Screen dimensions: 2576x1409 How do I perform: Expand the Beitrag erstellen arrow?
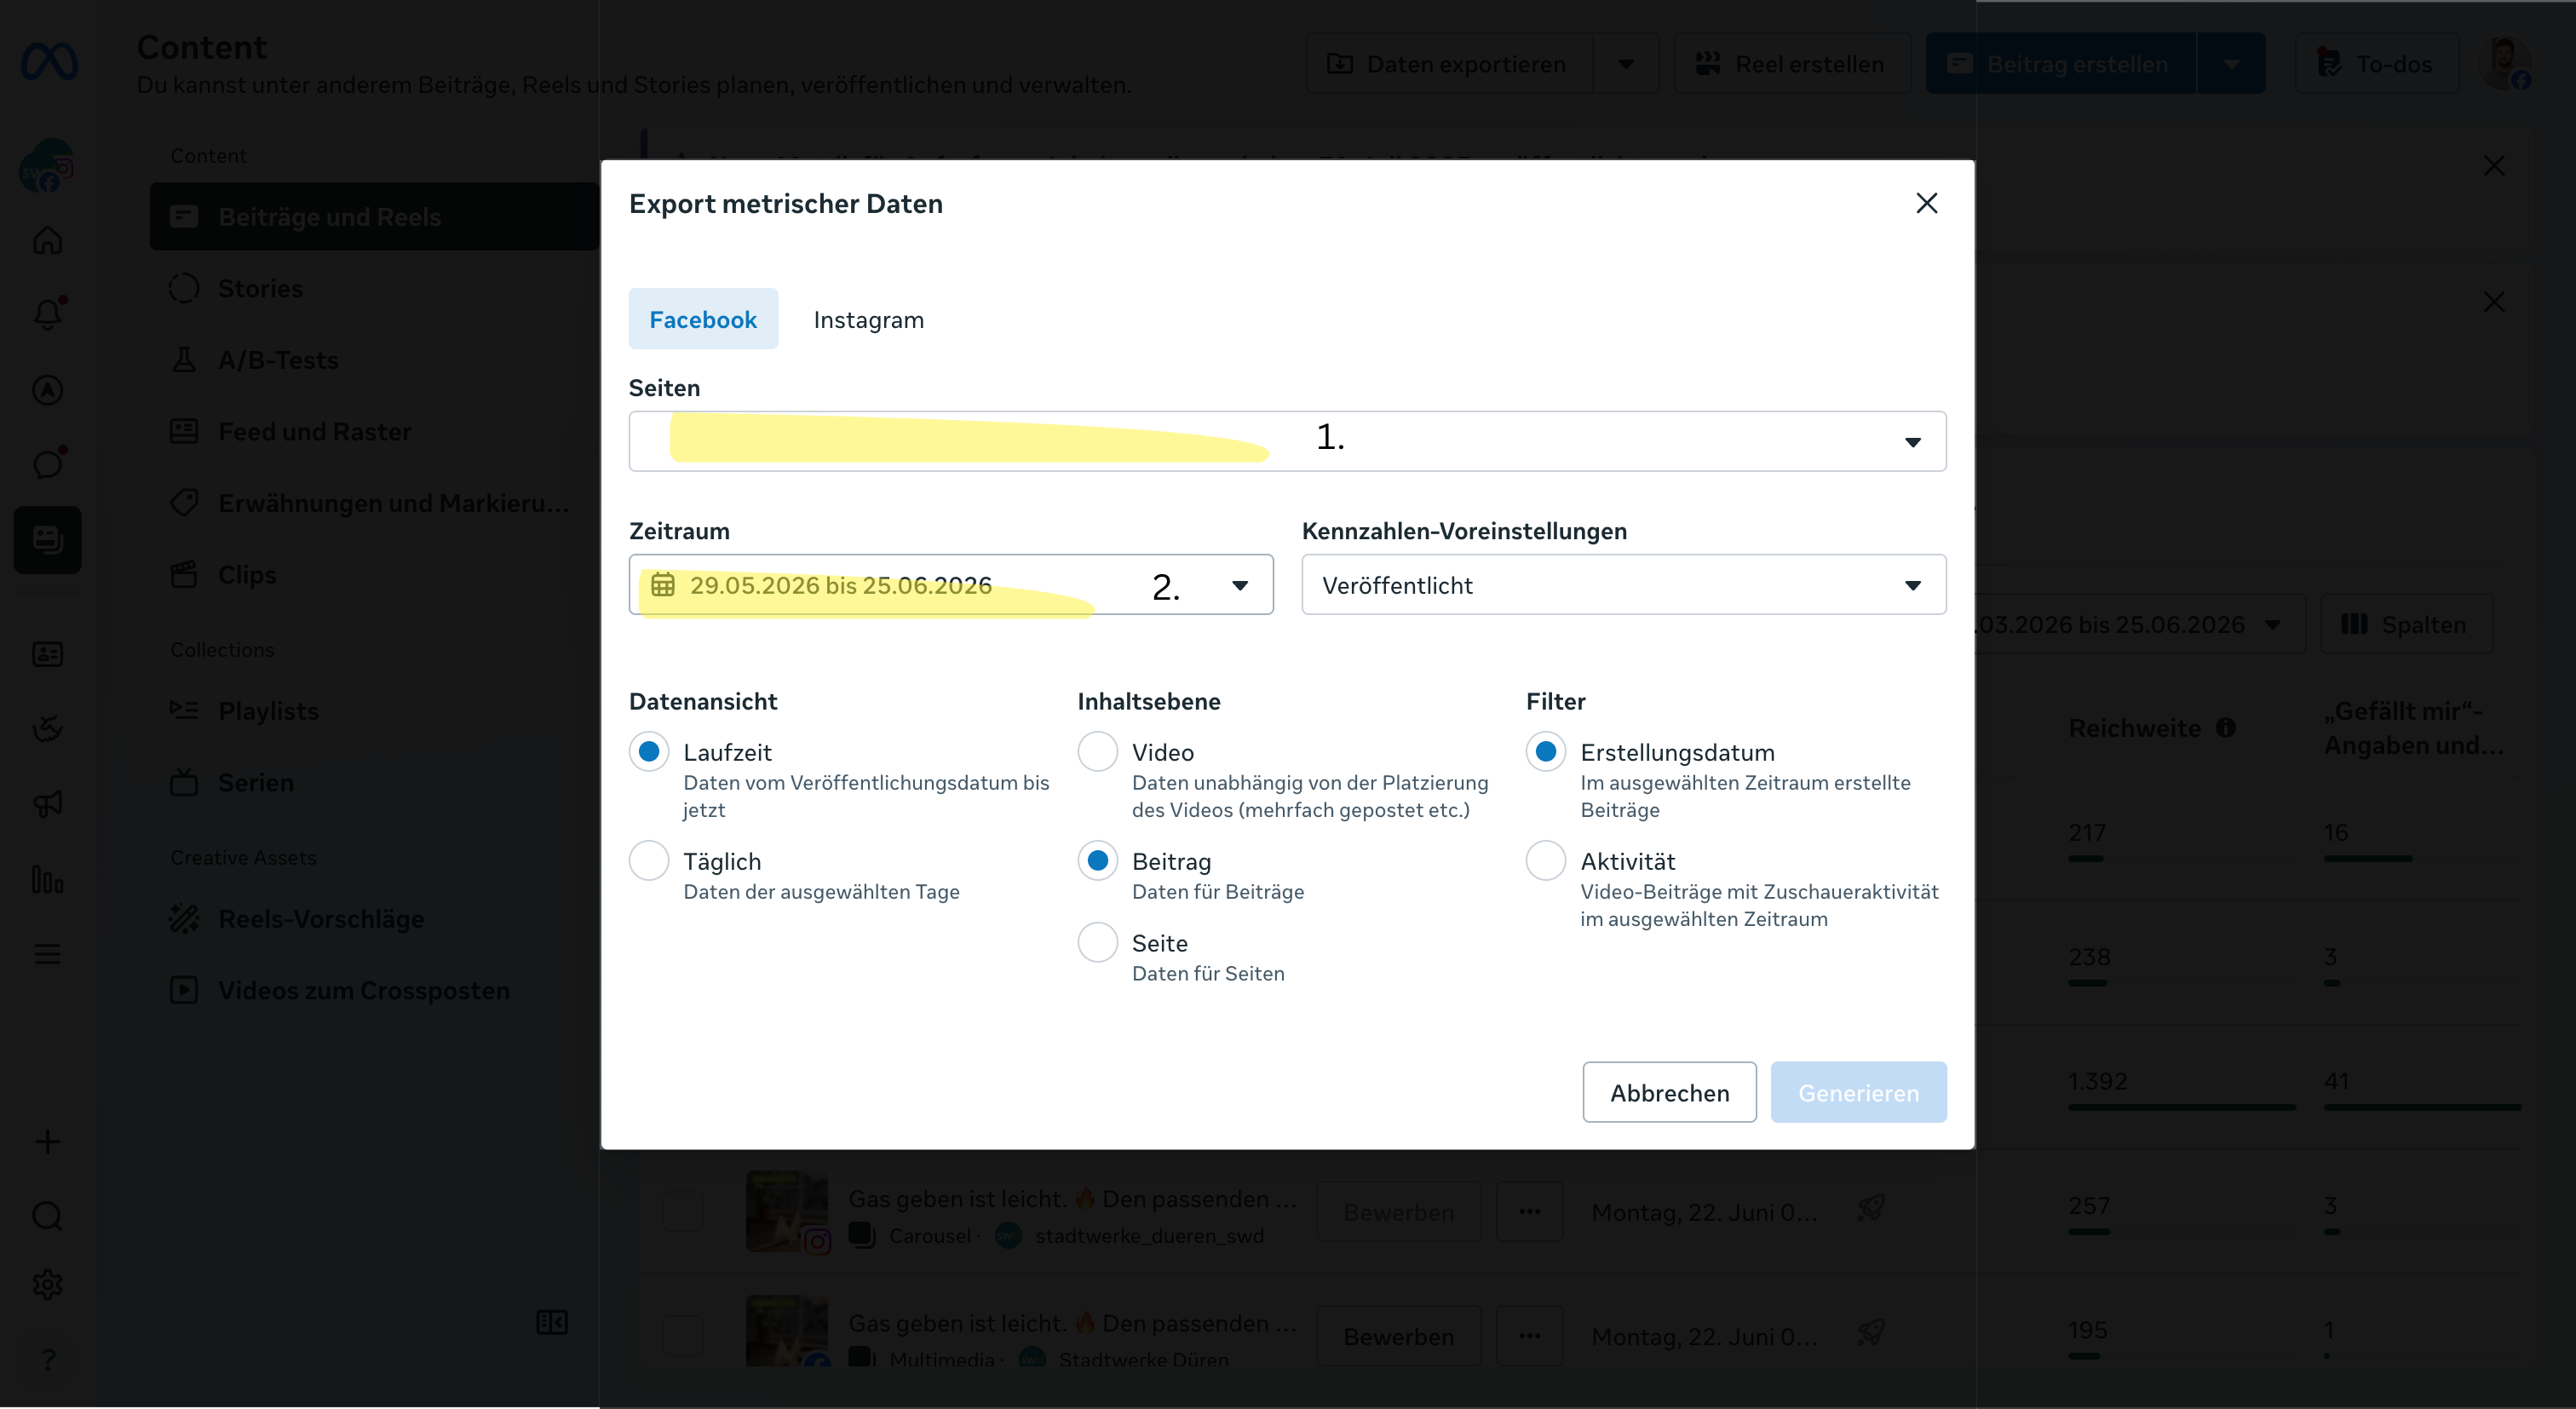[x=2231, y=63]
